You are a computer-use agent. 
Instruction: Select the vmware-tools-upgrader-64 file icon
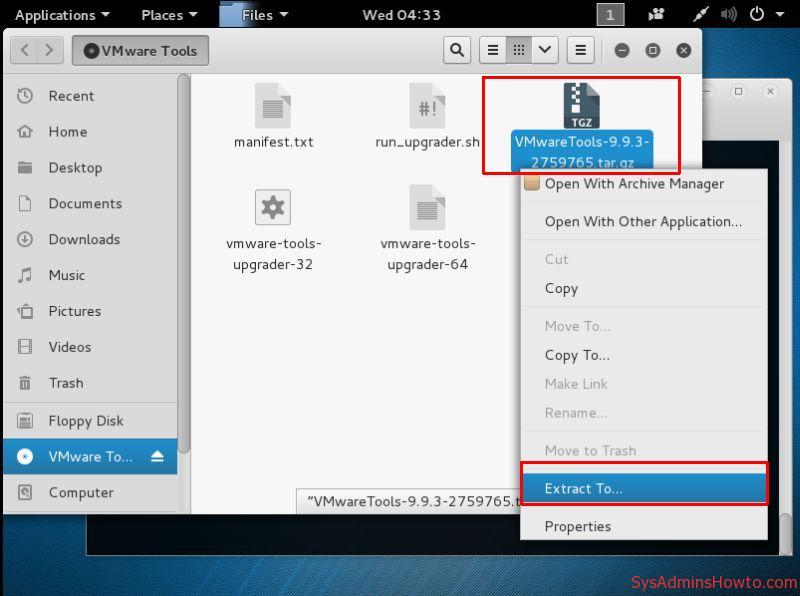click(x=428, y=207)
